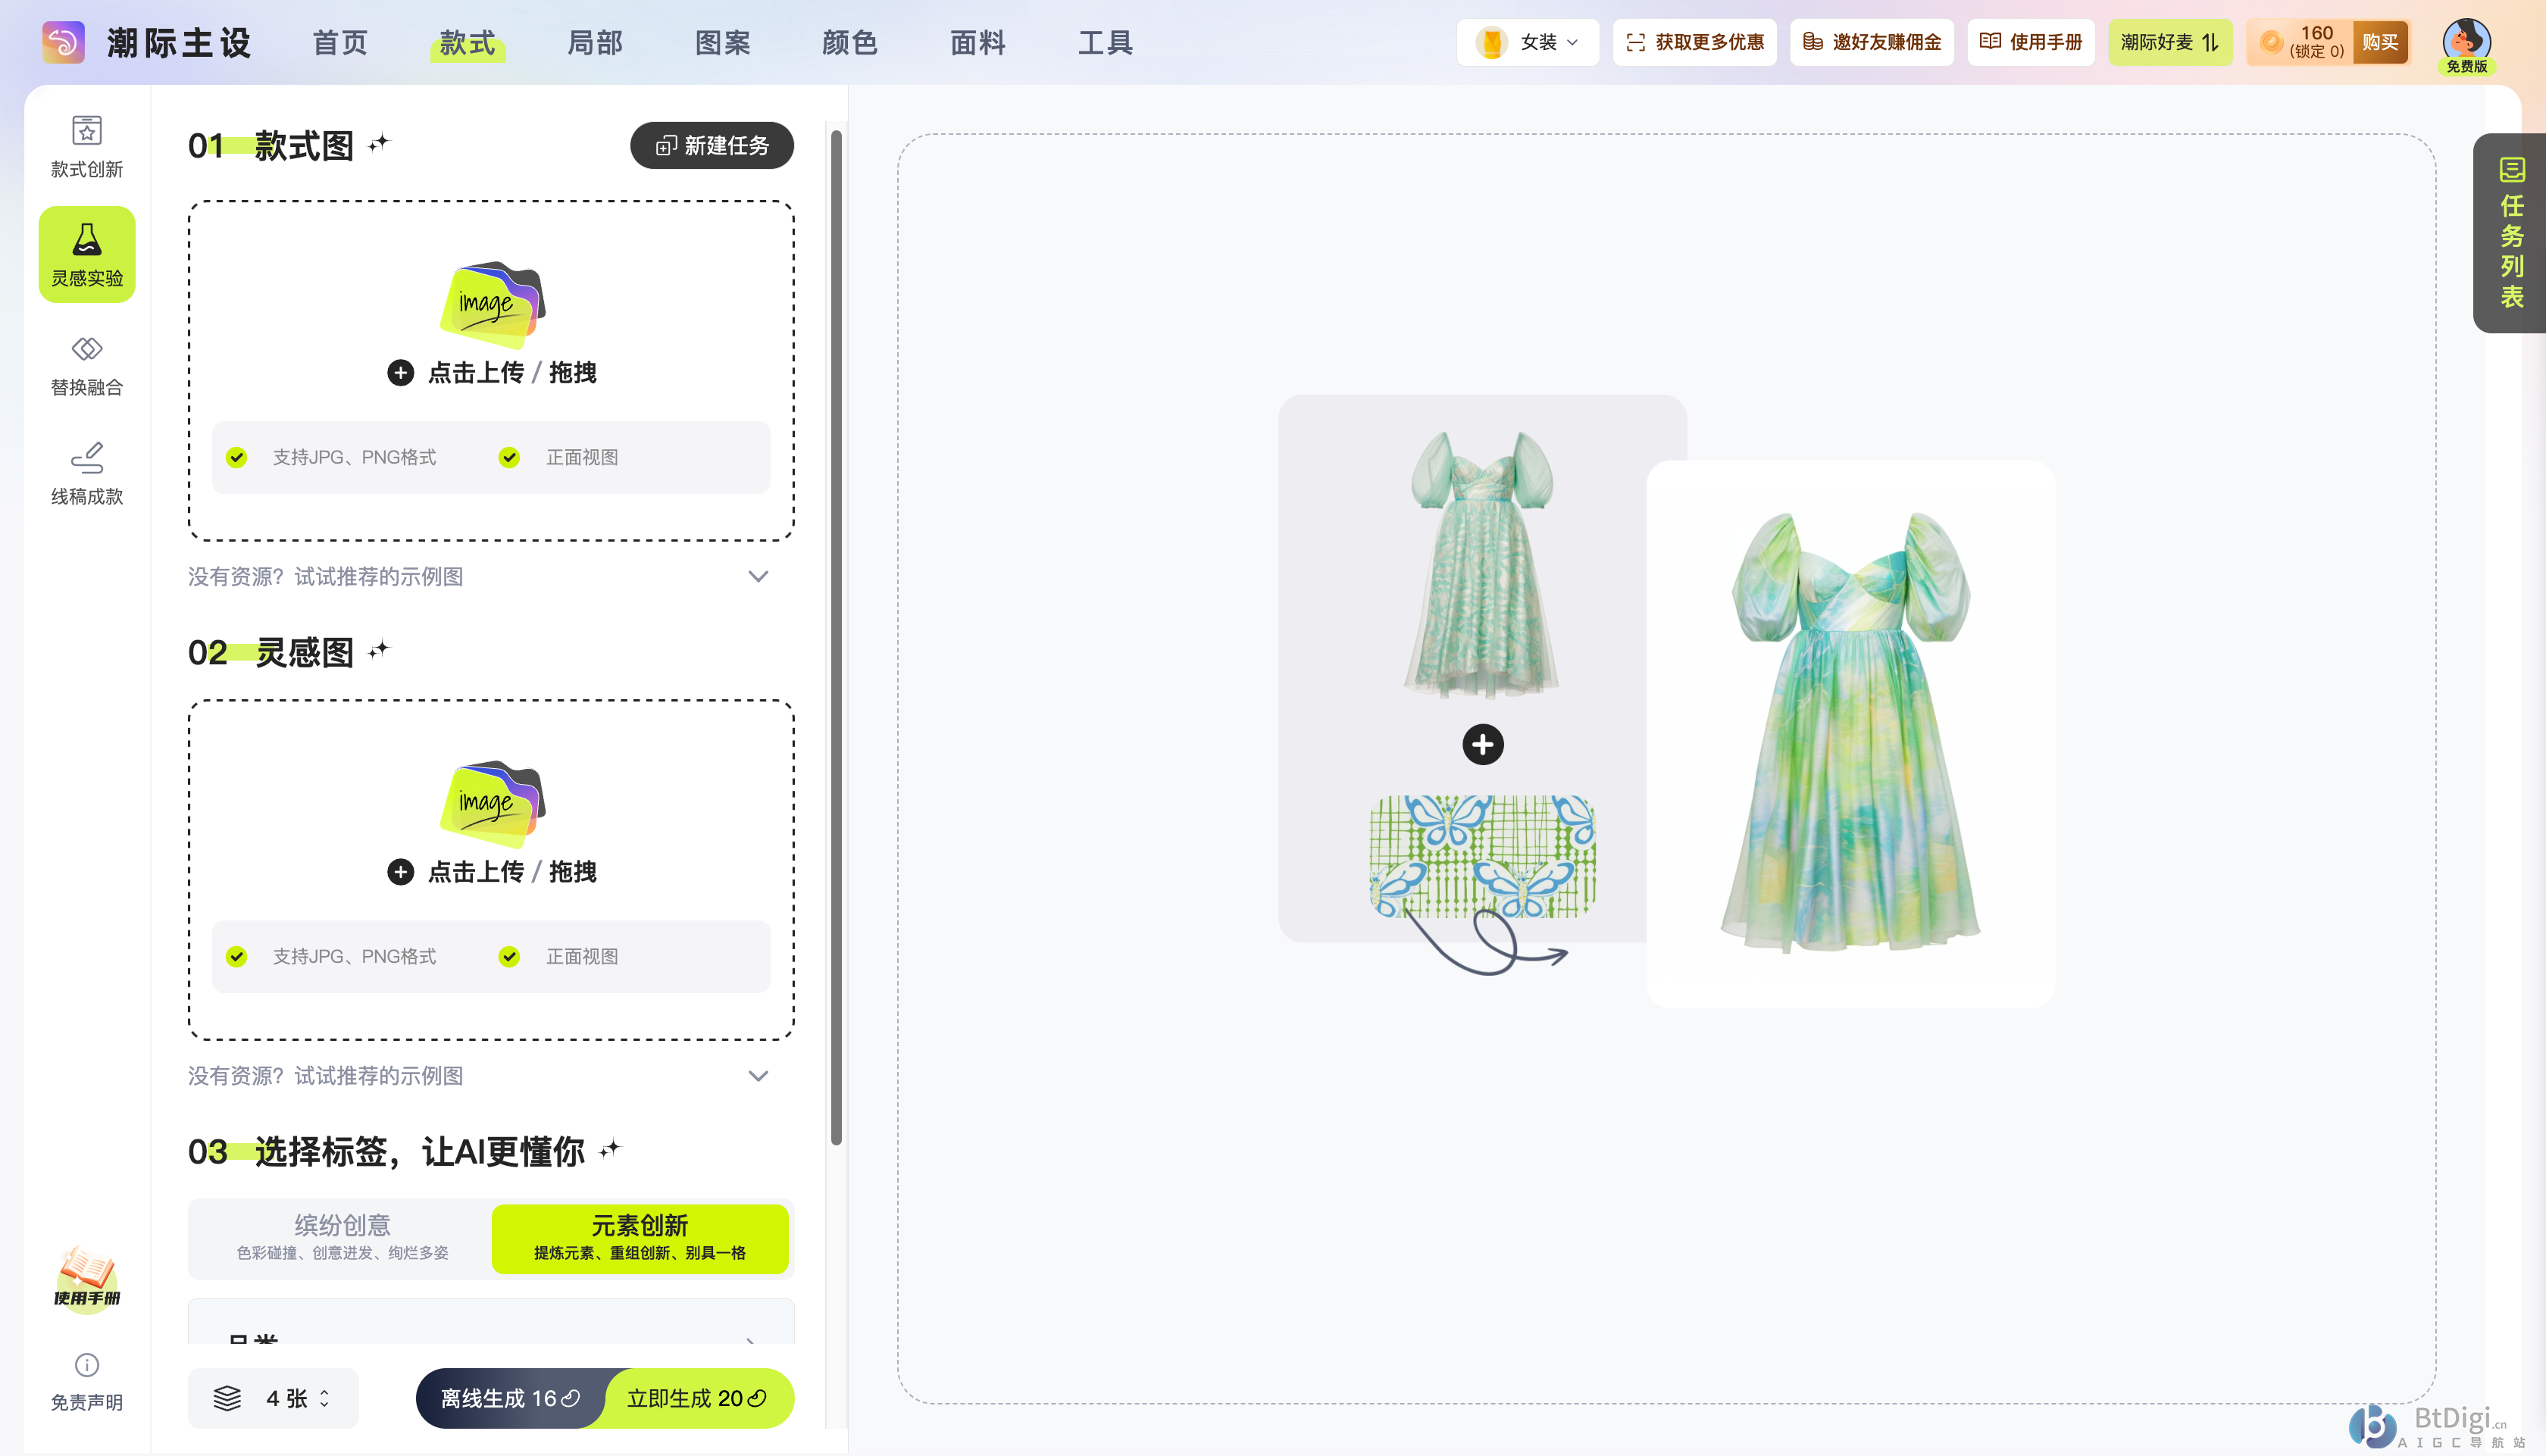Toggle the 潮际好麦 switch button
This screenshot has width=2546, height=1456.
point(2169,42)
